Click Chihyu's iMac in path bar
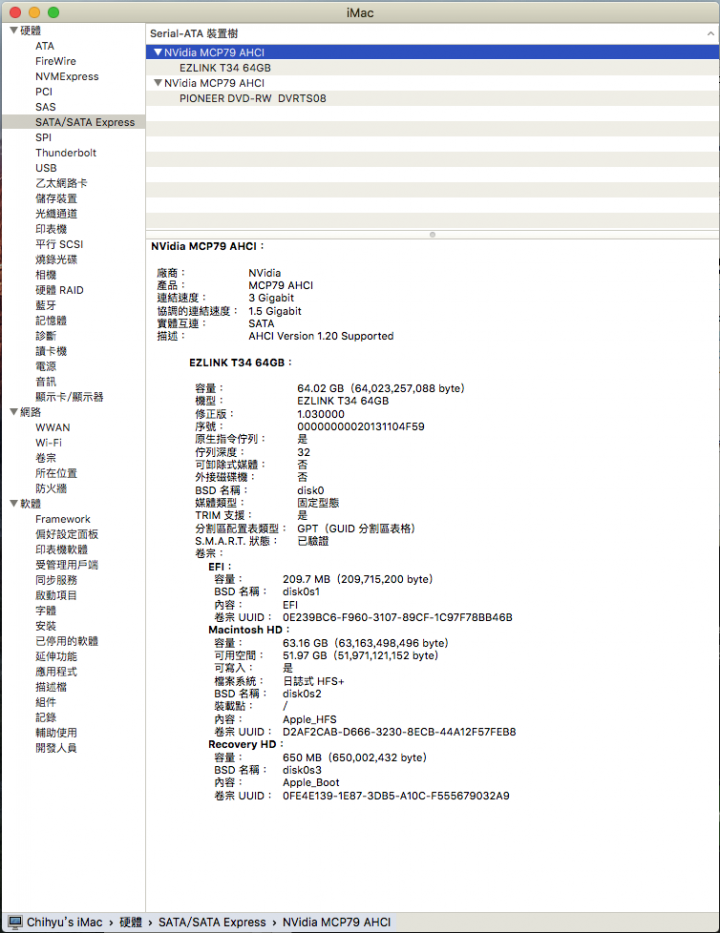The image size is (720, 933). [x=64, y=922]
